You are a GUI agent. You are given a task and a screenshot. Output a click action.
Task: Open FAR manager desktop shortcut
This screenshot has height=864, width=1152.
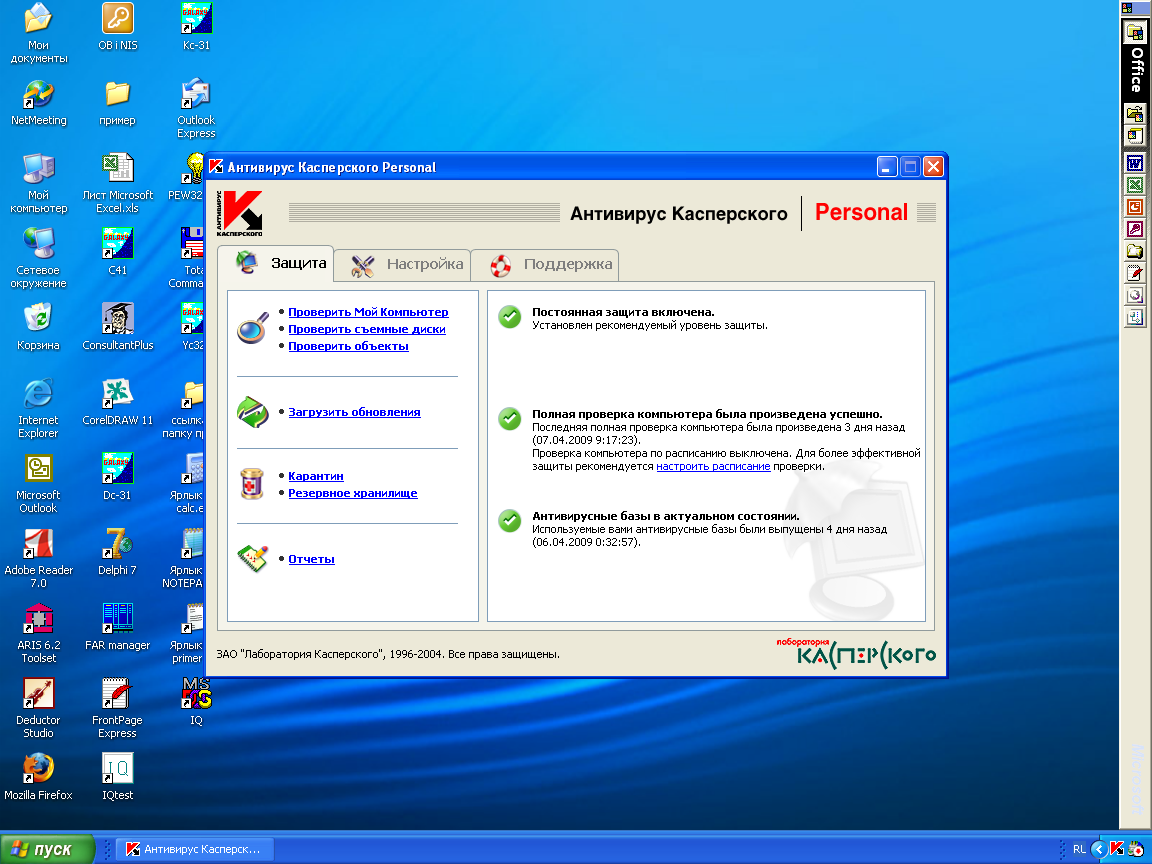(118, 627)
